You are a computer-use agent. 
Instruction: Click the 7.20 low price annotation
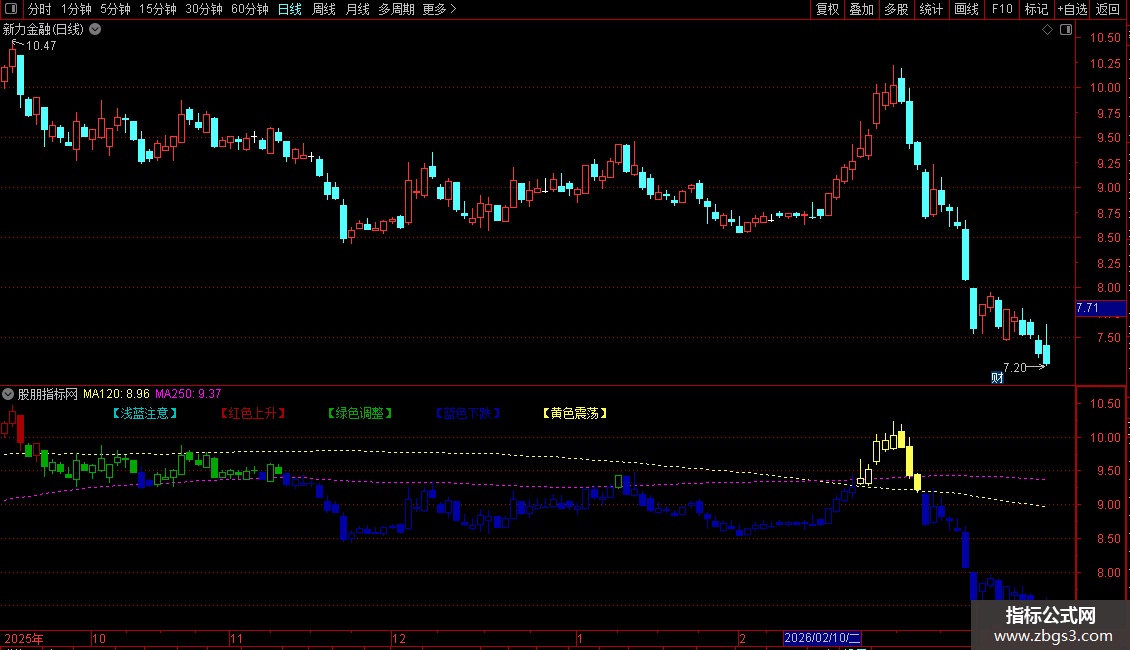pyautogui.click(x=1015, y=368)
